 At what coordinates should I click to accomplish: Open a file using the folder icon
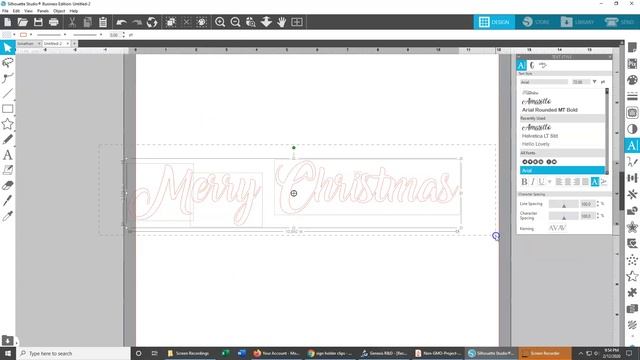tap(22, 22)
